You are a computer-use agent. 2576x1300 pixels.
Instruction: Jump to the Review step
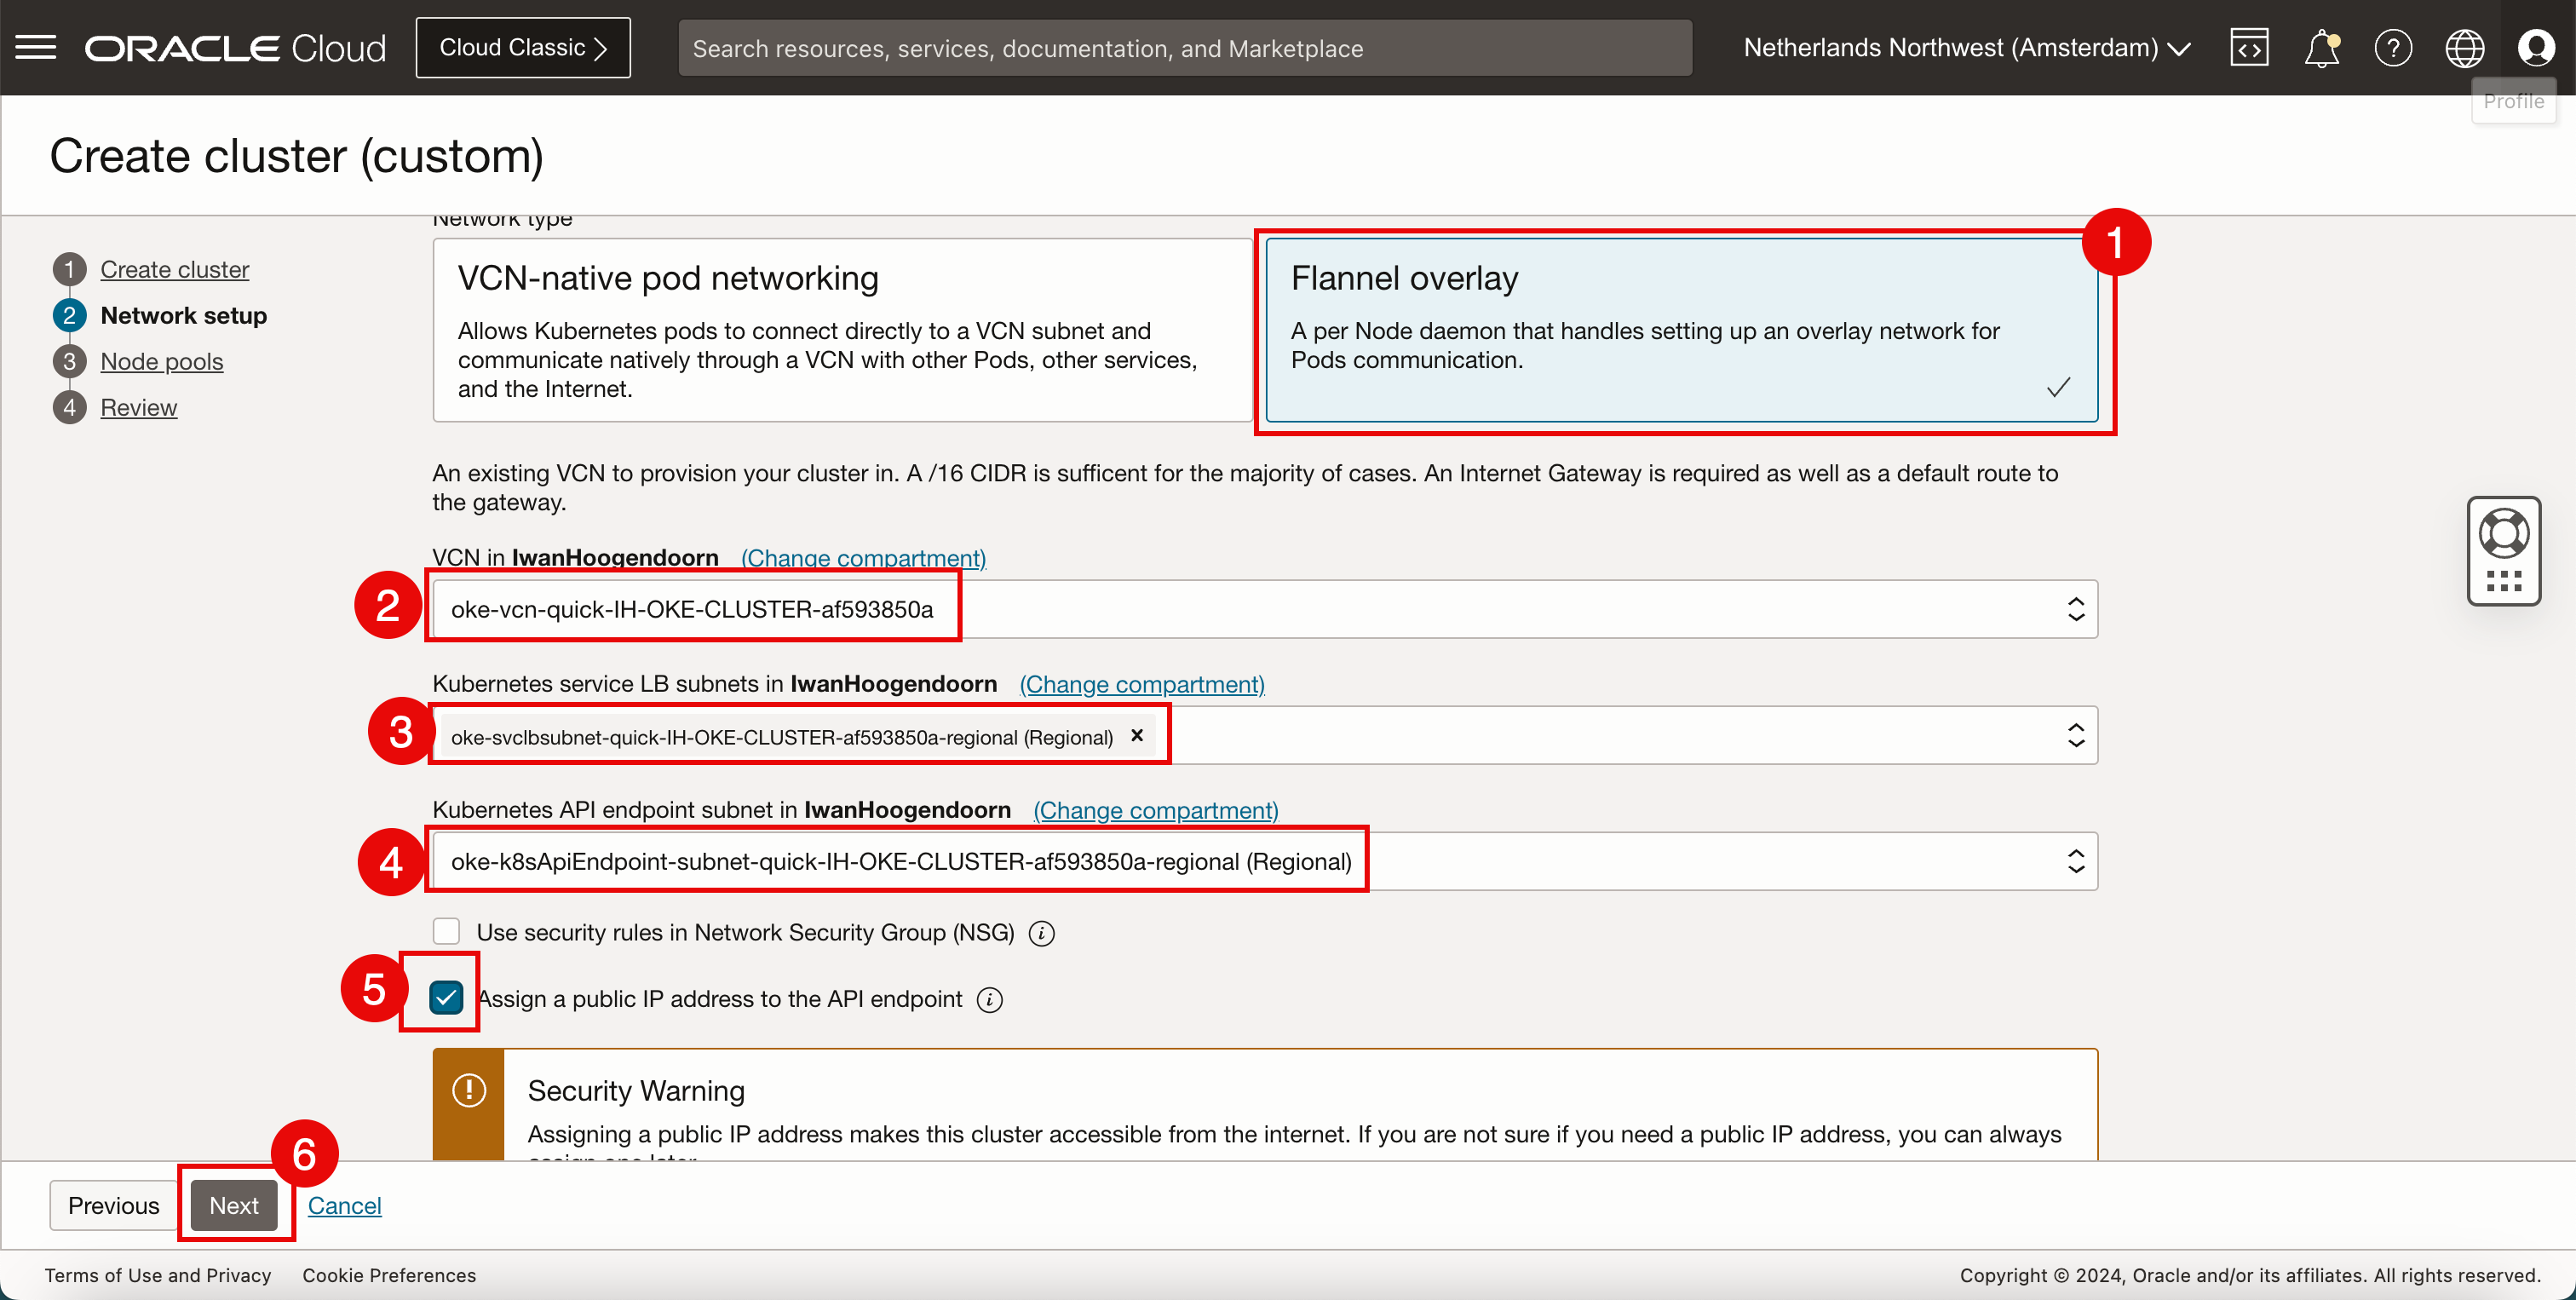pos(138,407)
